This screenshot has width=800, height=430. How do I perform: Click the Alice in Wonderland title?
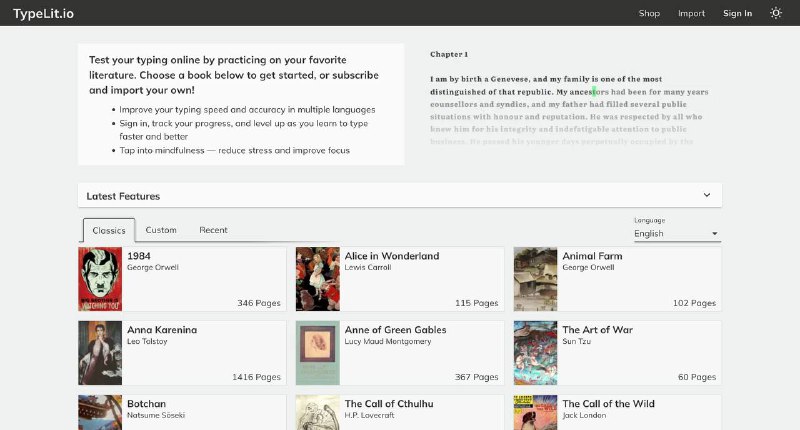(x=392, y=256)
